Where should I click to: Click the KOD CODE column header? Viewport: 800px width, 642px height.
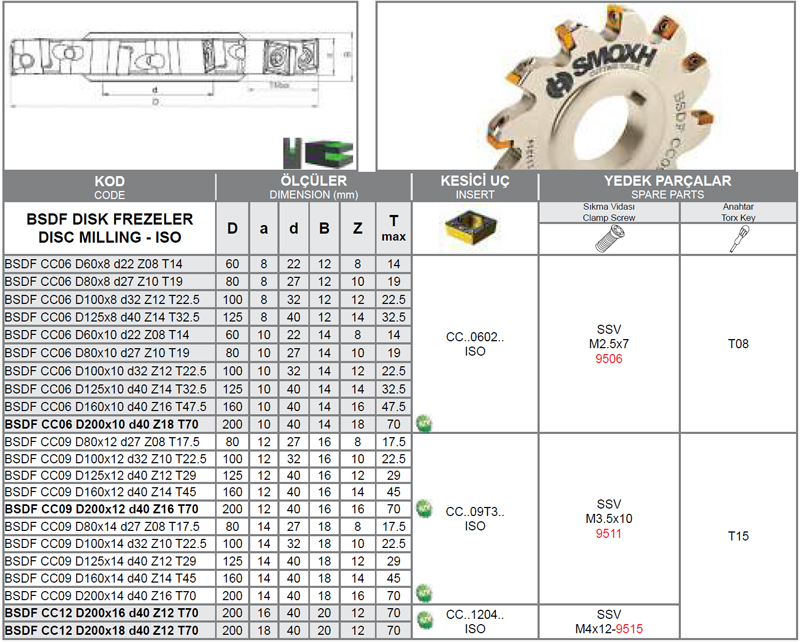point(109,187)
